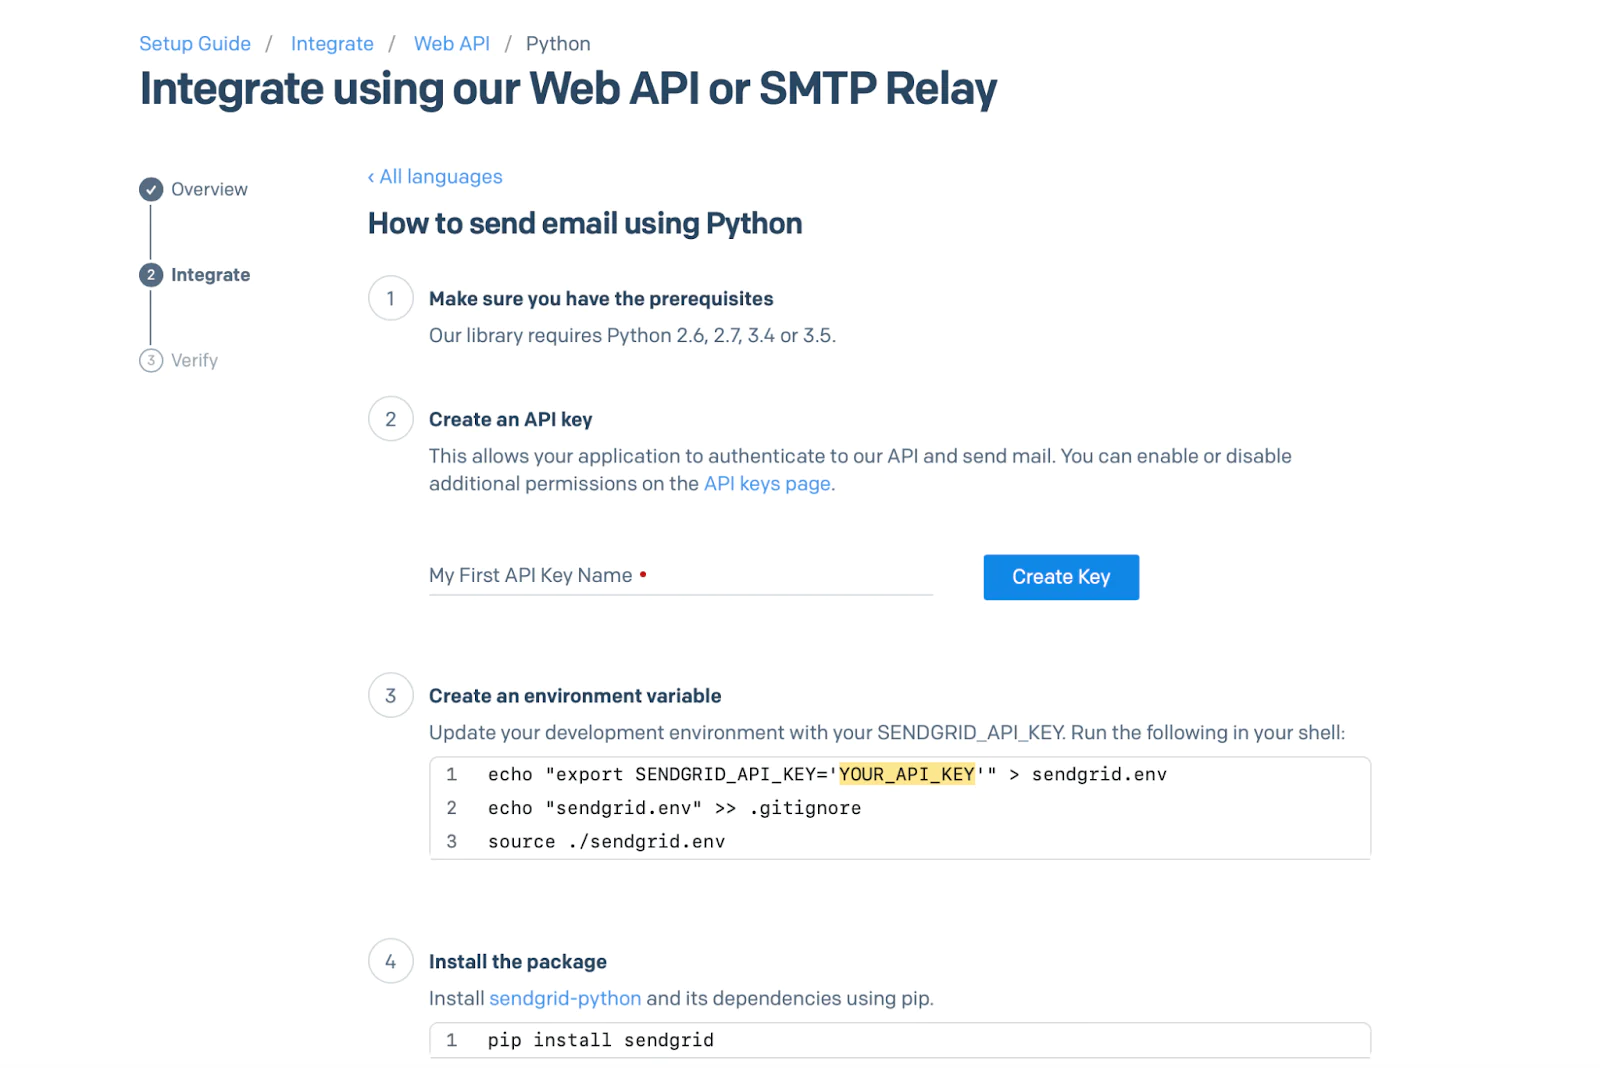
Task: Go to the Integrate step label
Action: click(x=210, y=275)
